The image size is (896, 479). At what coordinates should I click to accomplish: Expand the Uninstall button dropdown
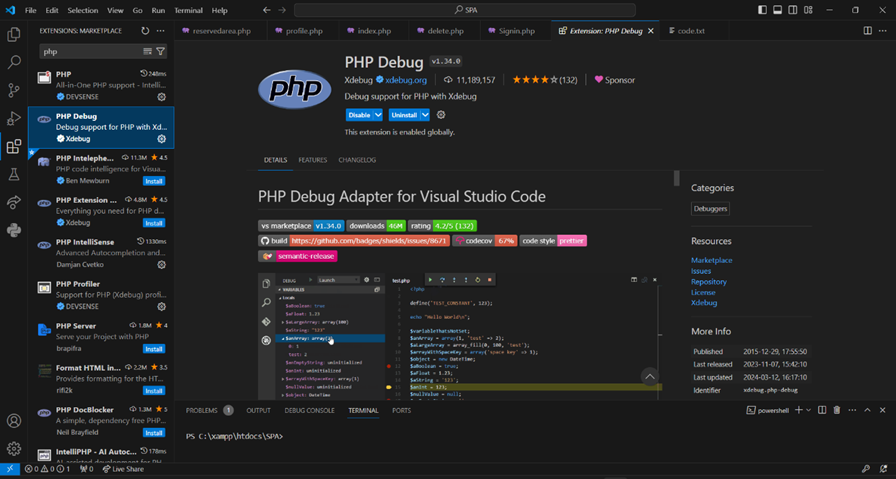coord(425,115)
